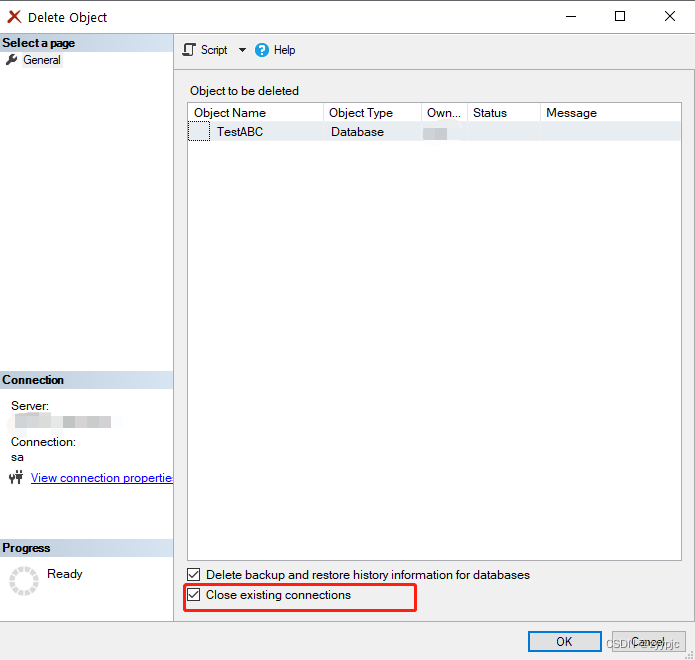Click the Owner column header
The width and height of the screenshot is (695, 660).
pos(444,113)
